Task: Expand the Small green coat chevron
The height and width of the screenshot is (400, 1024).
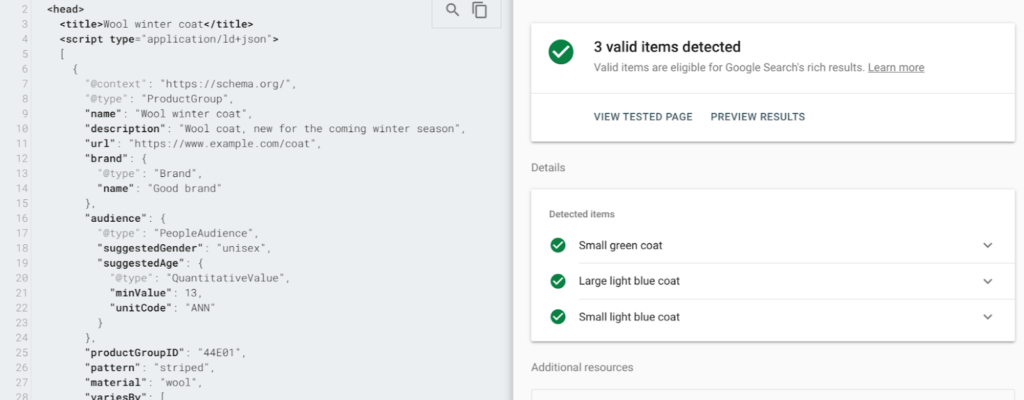Action: pos(988,245)
